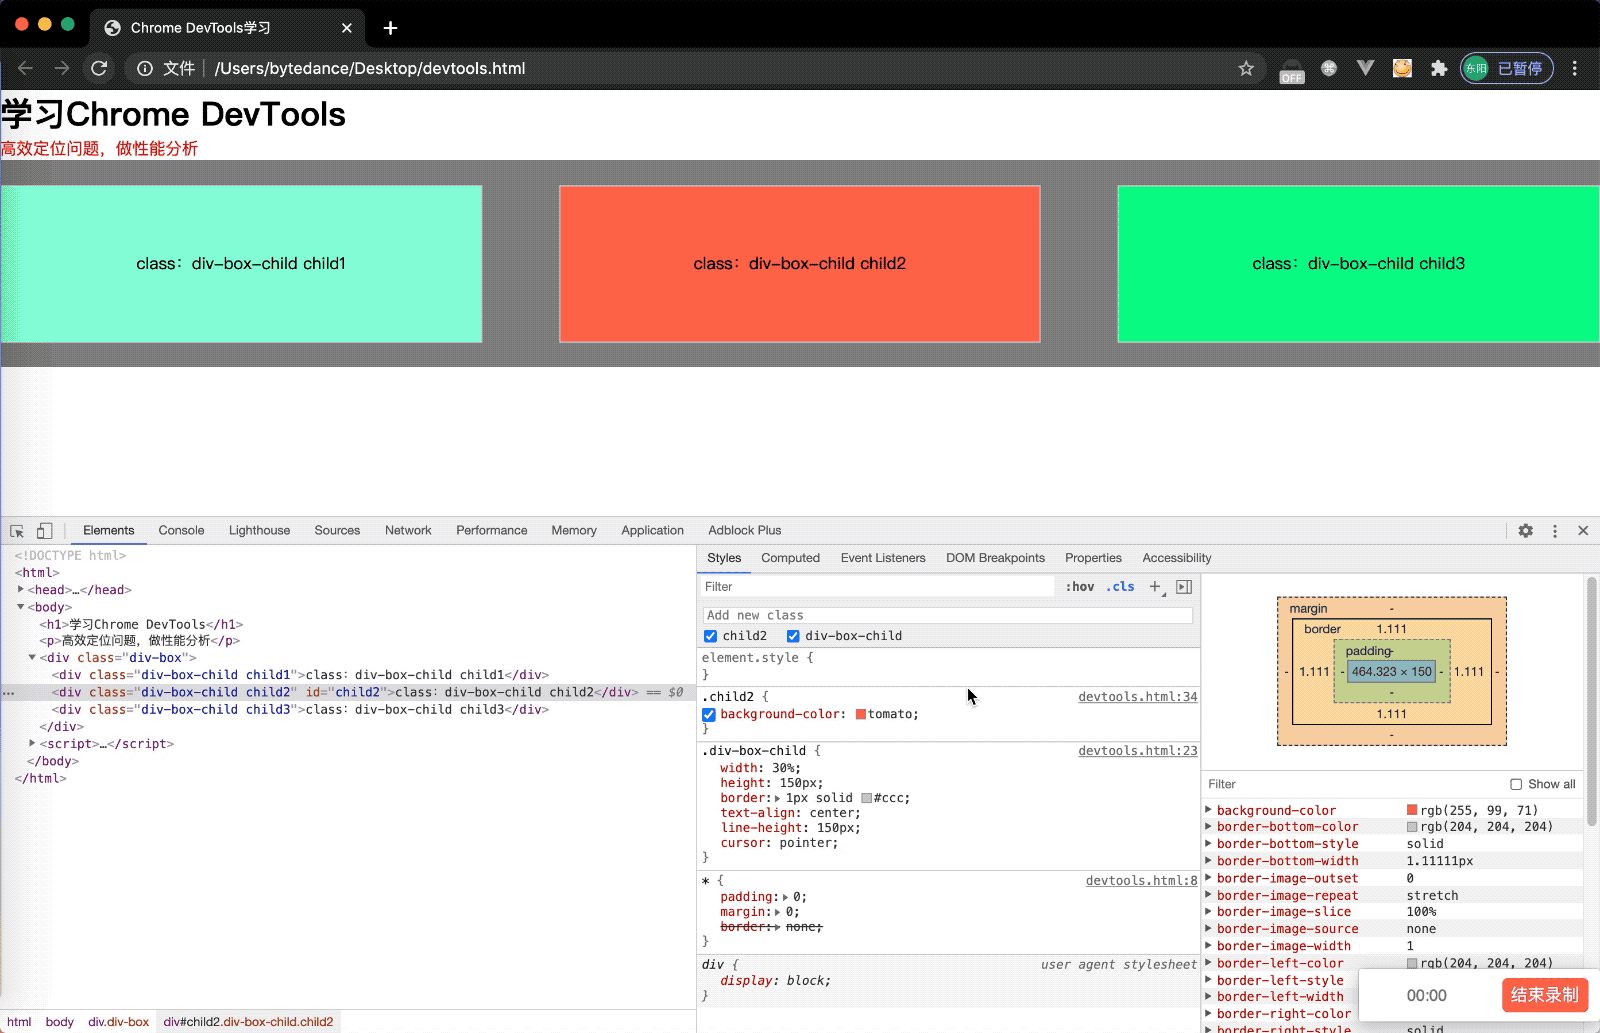Open DevTools settings gear
Viewport: 1600px width, 1033px height.
(x=1526, y=531)
